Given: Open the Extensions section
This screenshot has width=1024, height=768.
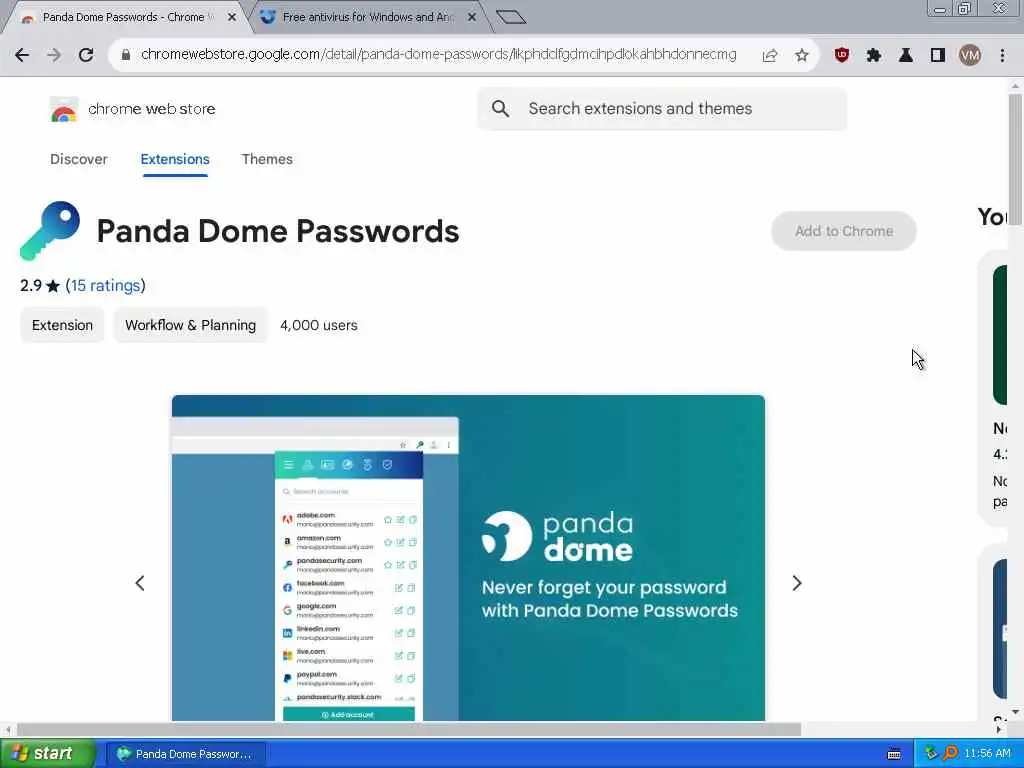Looking at the screenshot, I should [174, 159].
